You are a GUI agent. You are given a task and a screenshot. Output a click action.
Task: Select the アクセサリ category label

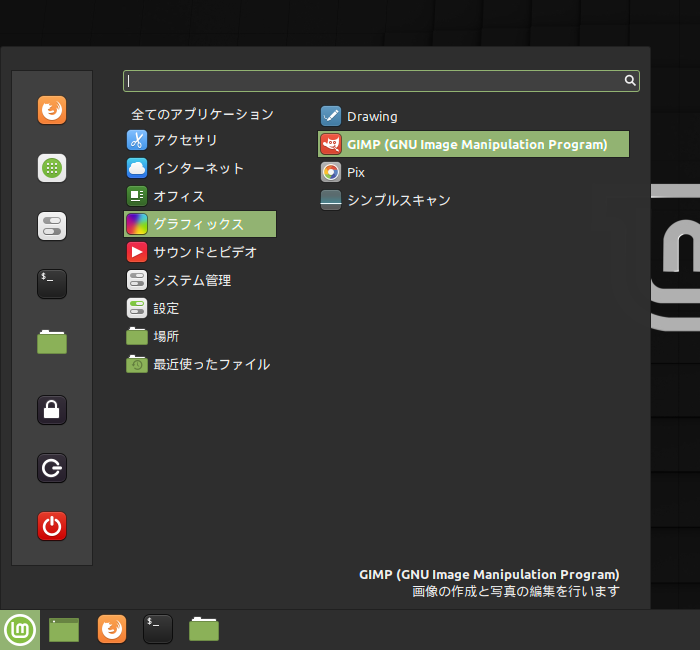[185, 140]
